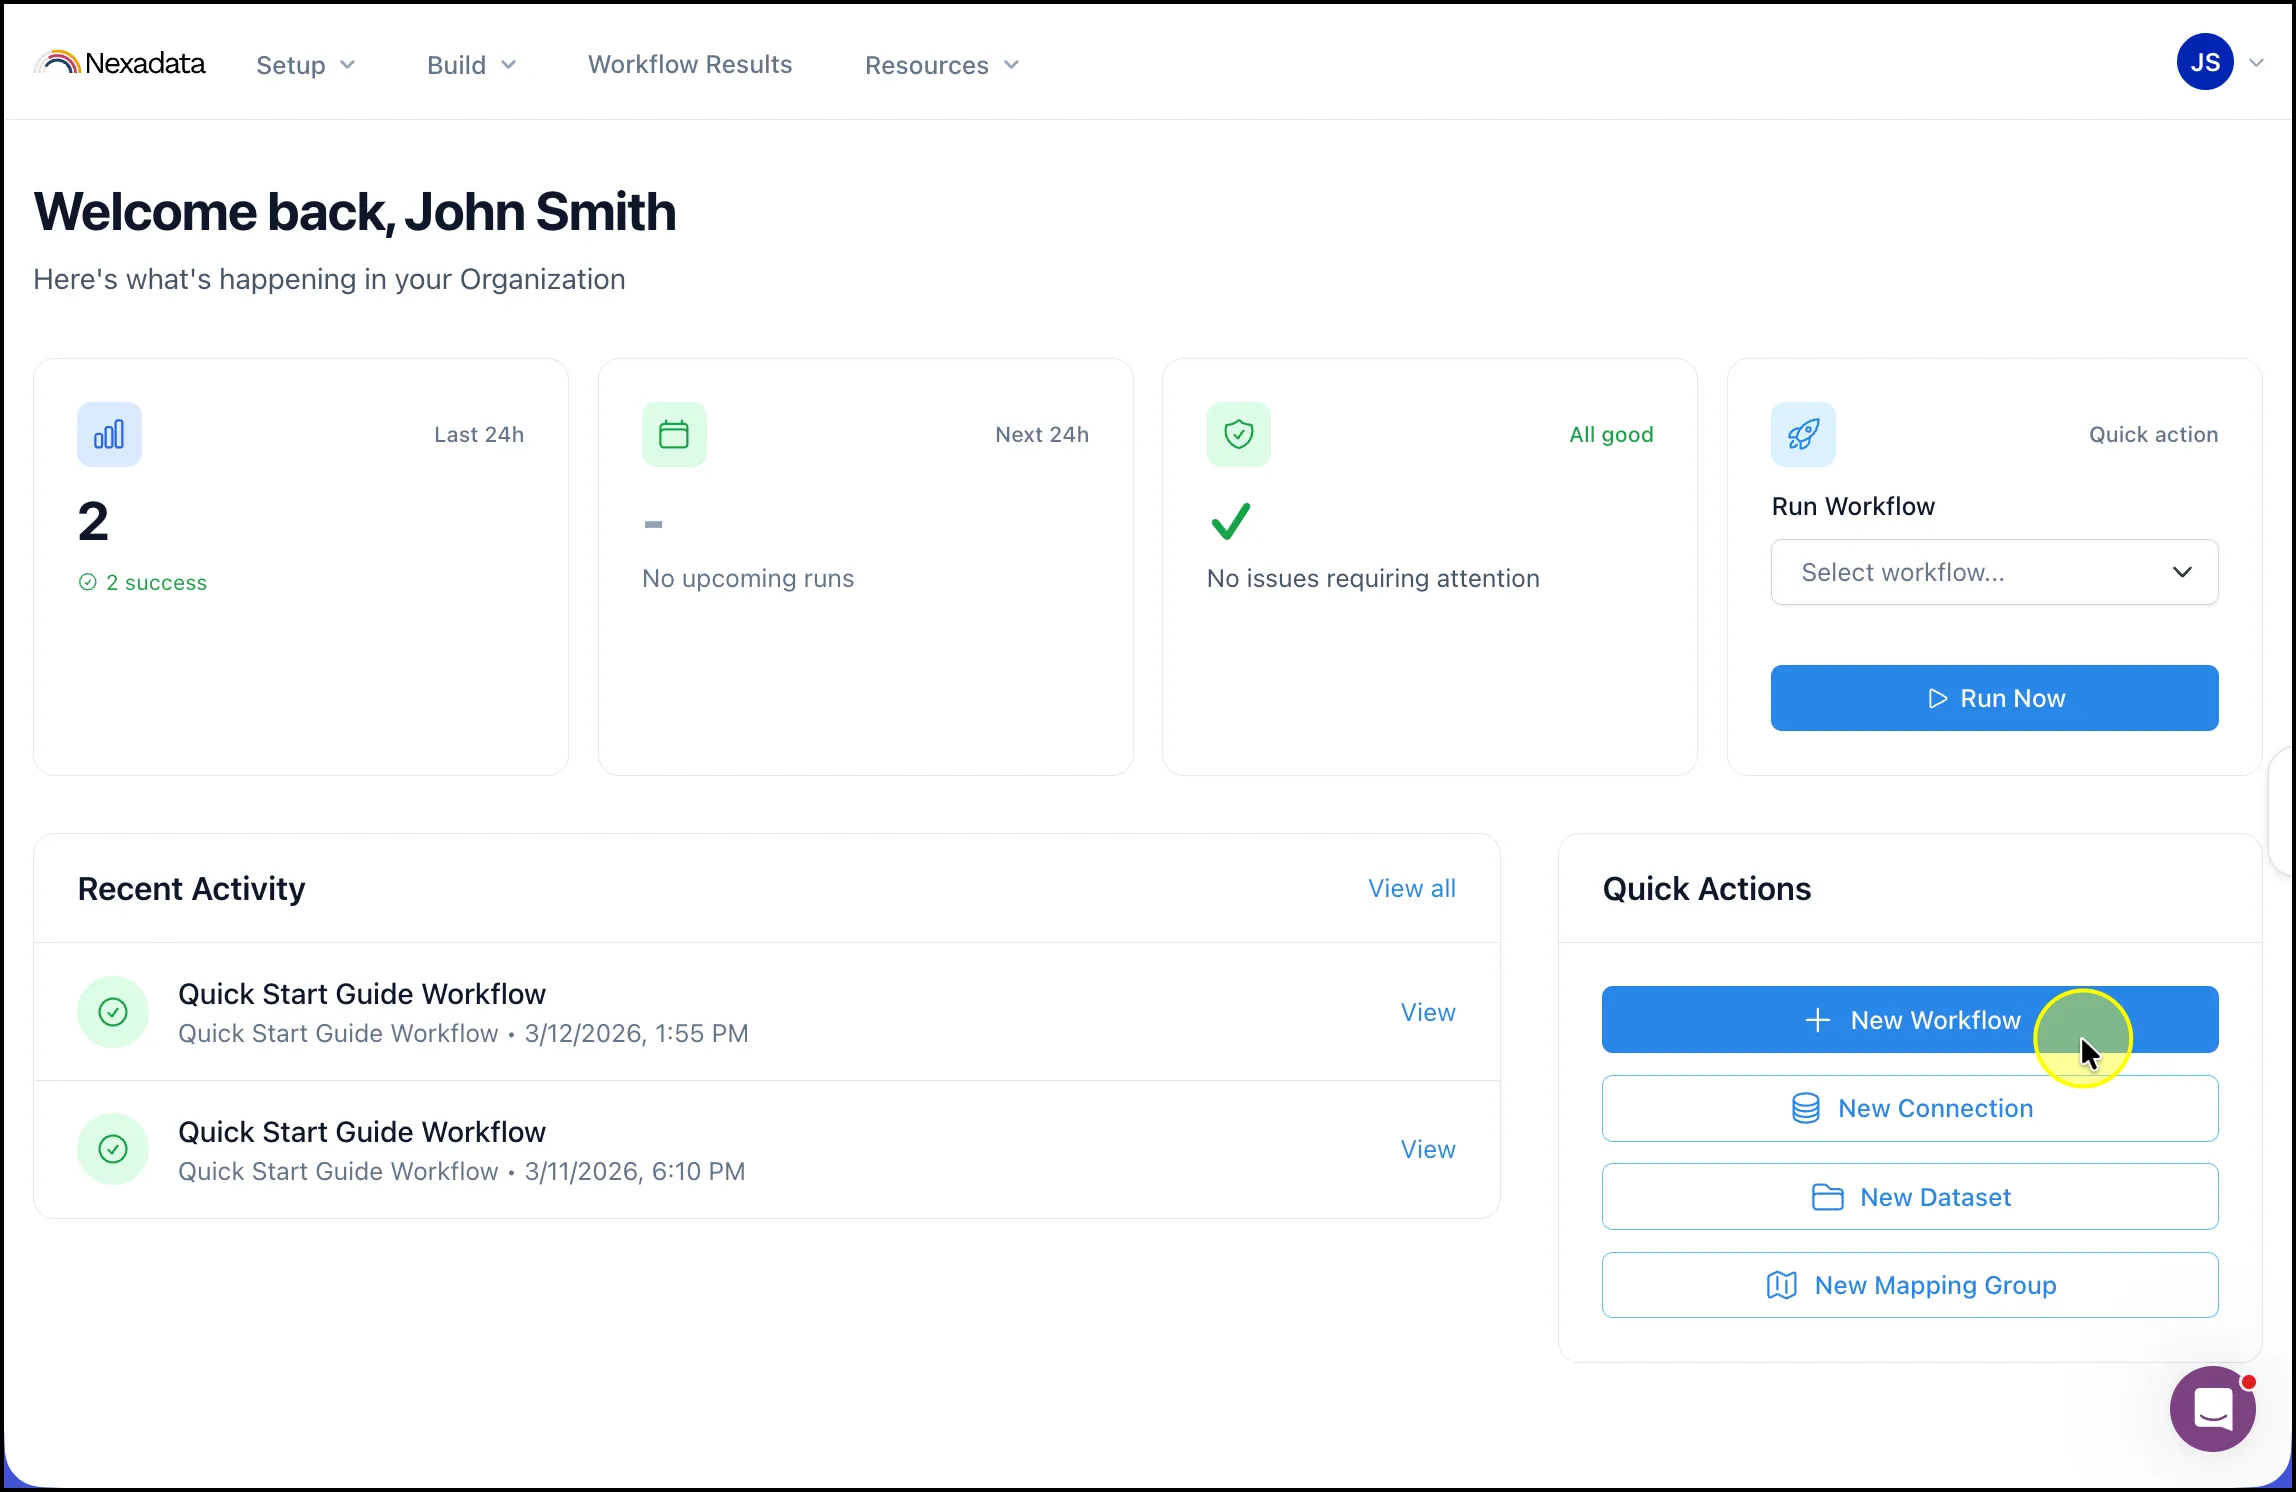Image resolution: width=2296 pixels, height=1492 pixels.
Task: Click the bar chart icon in Last 24h card
Action: pyautogui.click(x=109, y=434)
